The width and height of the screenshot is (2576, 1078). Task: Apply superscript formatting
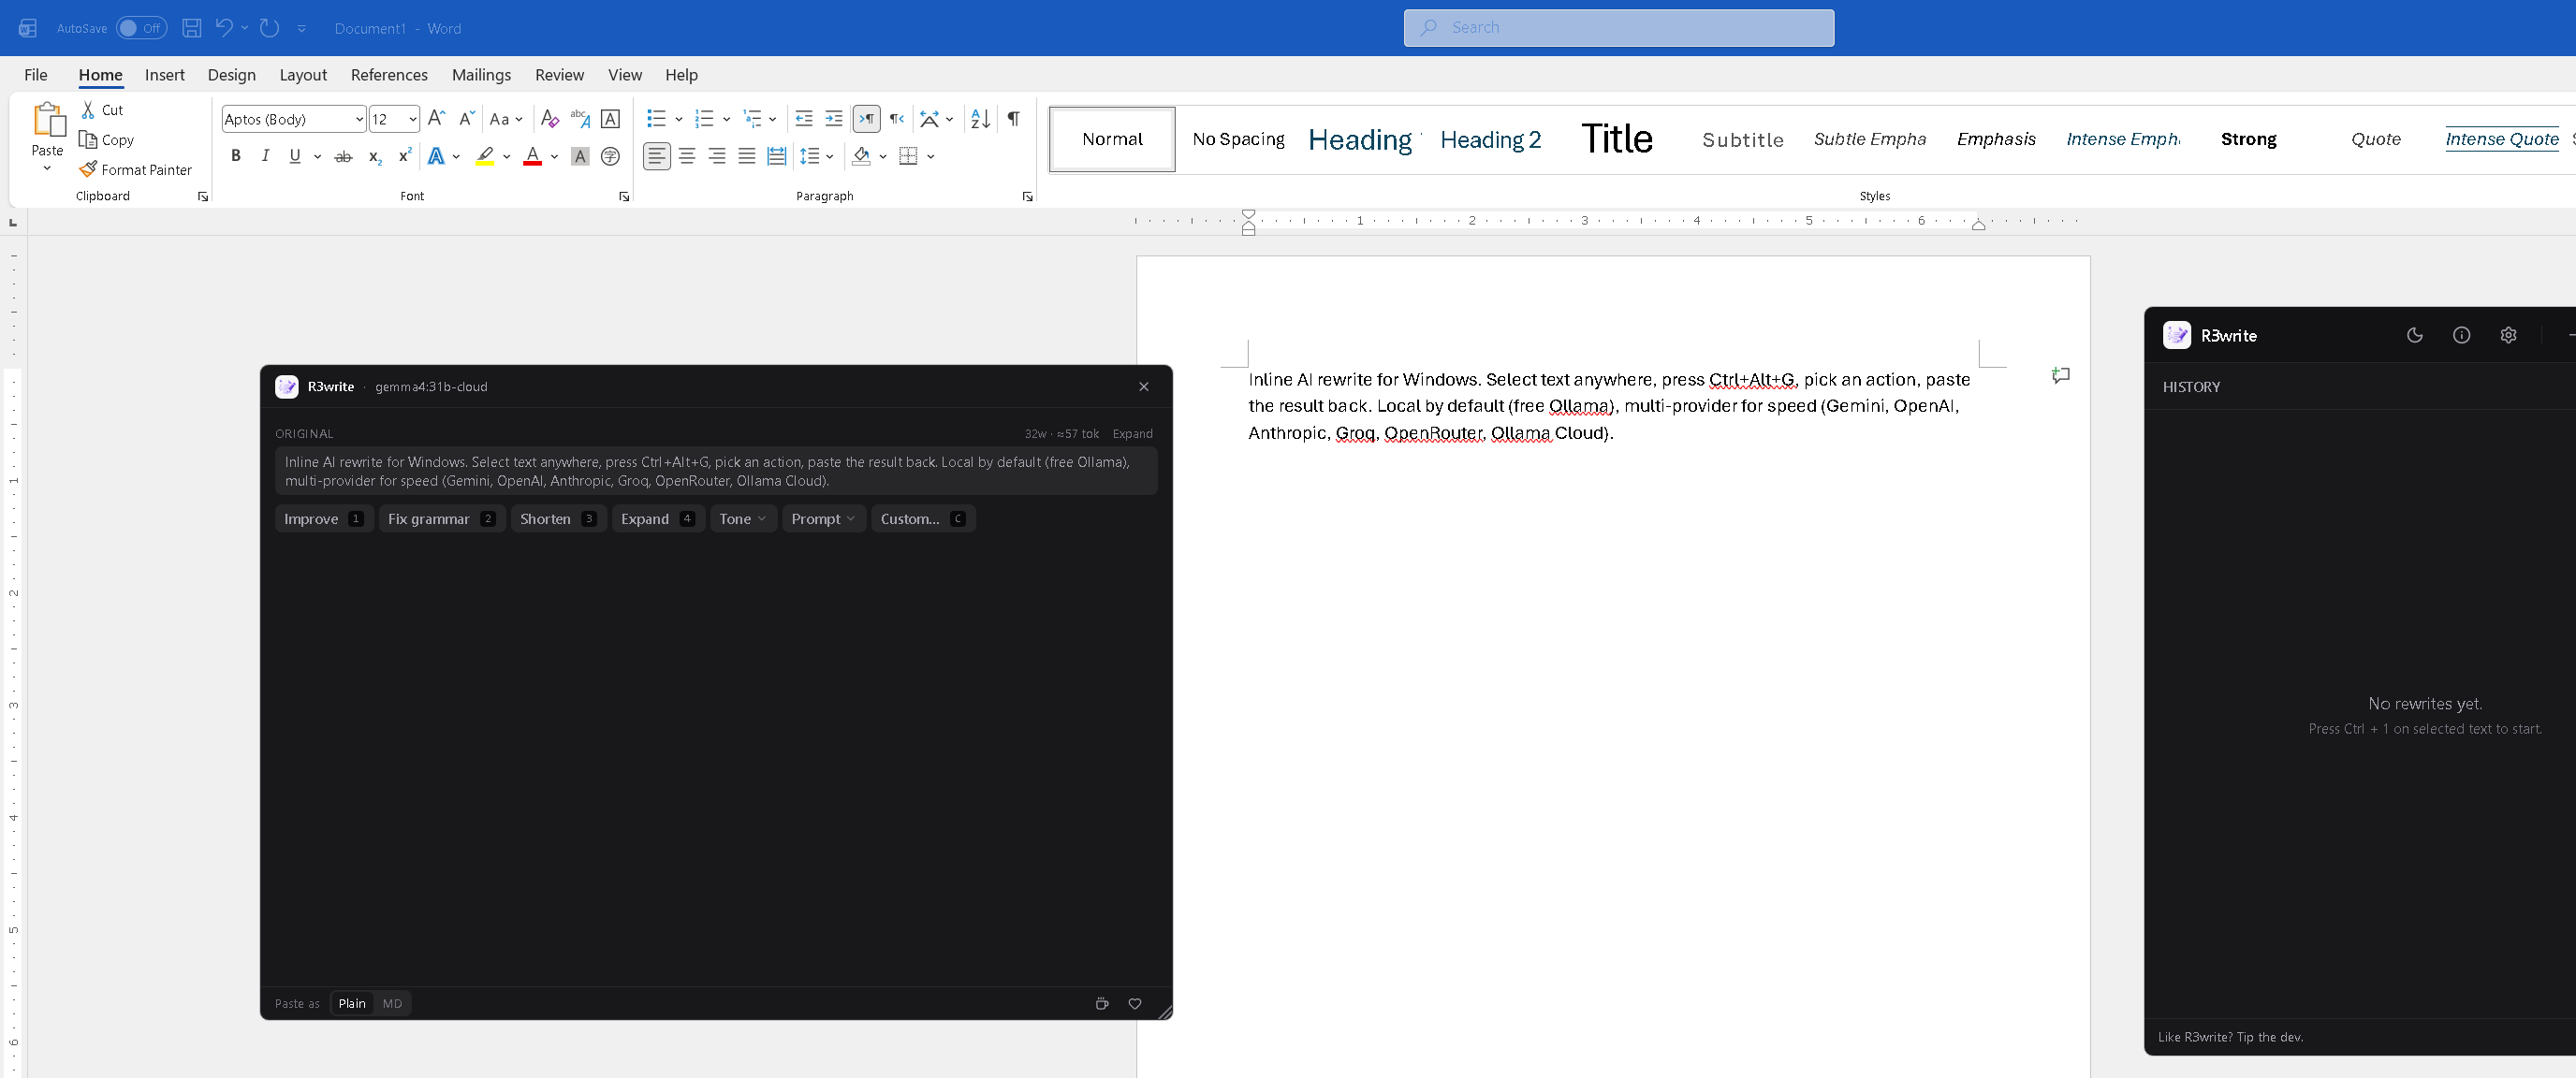(x=404, y=156)
